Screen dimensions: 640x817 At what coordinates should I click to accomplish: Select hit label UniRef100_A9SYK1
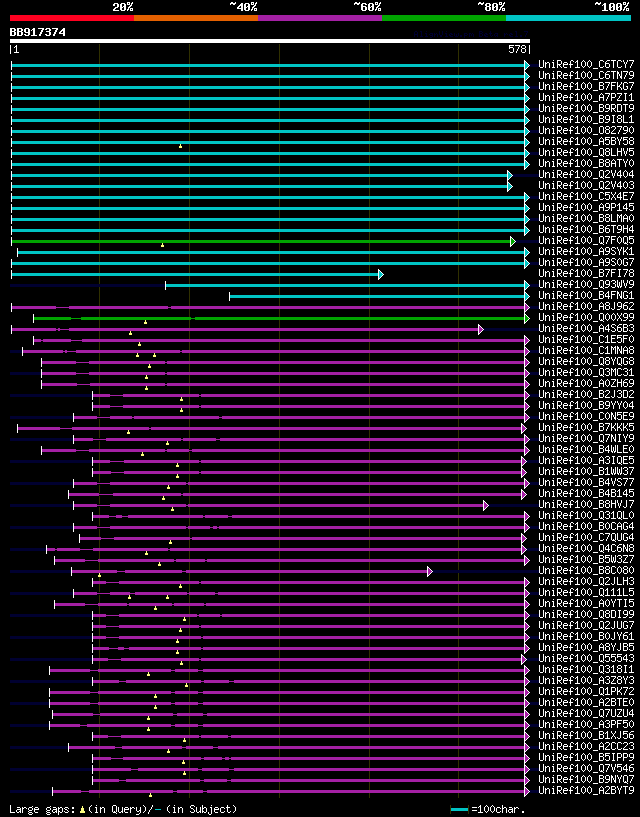(x=586, y=252)
